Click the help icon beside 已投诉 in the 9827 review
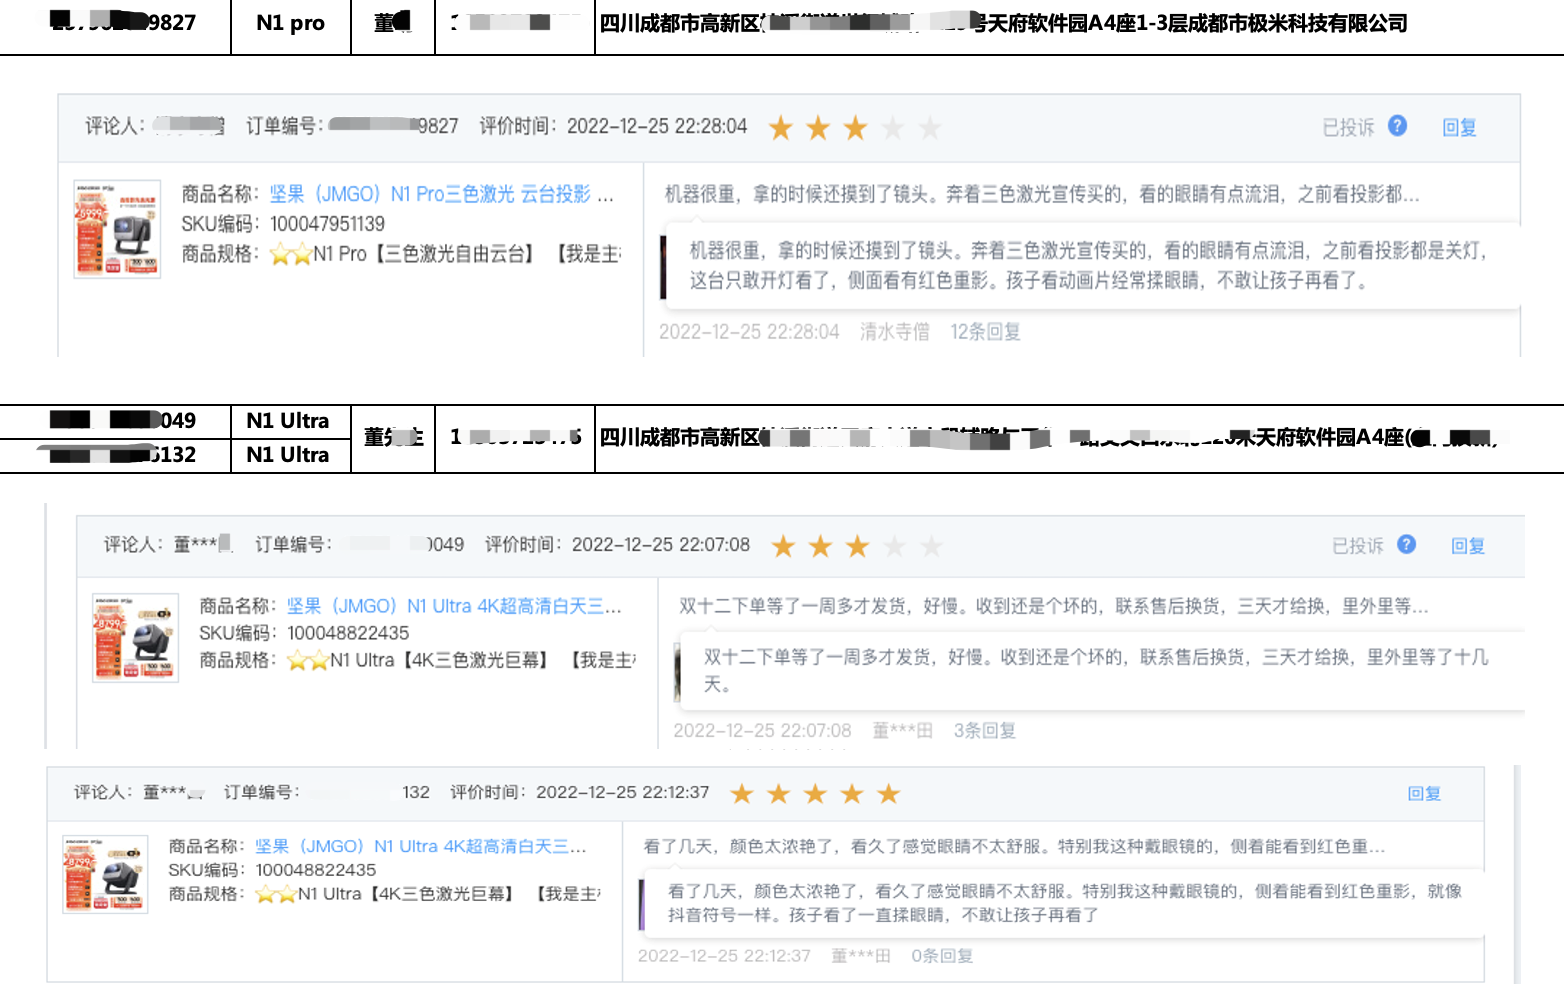The image size is (1564, 1000). 1398,126
